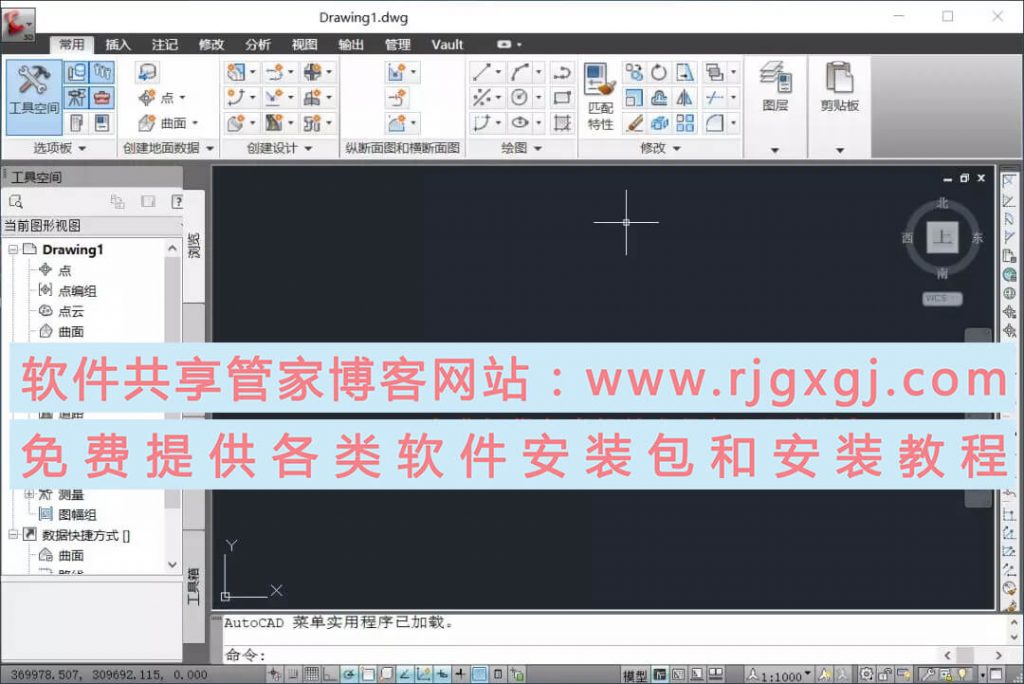Open the WCS coordinate system dropdown
The width and height of the screenshot is (1024, 684).
[x=942, y=299]
